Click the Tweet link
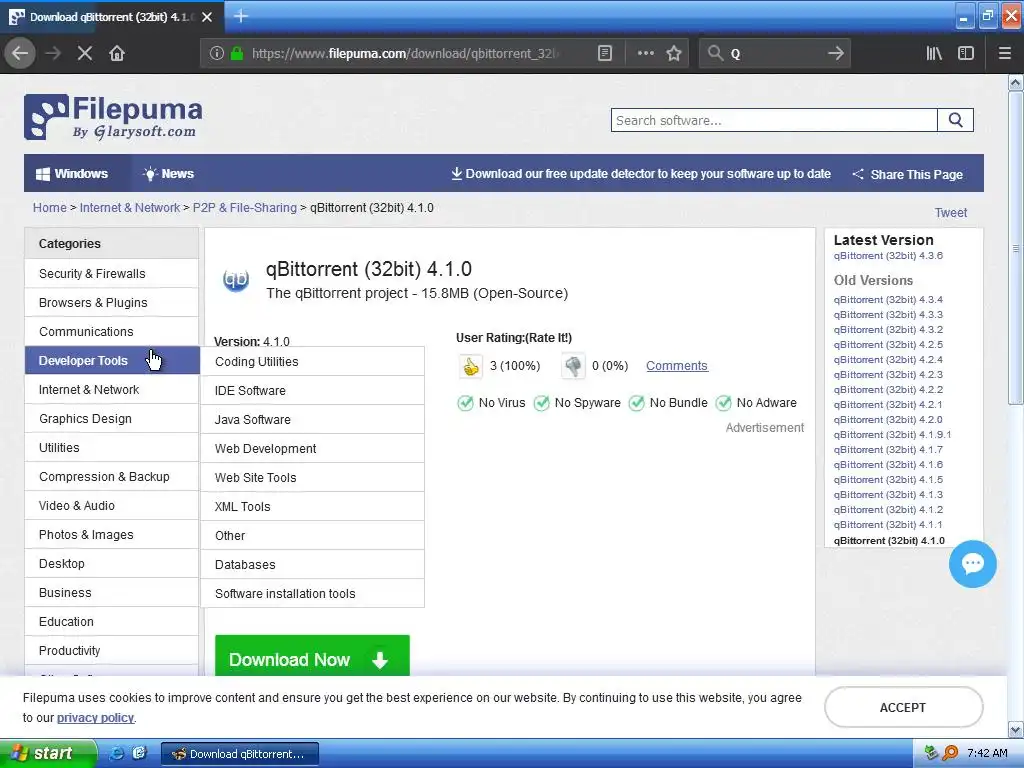This screenshot has height=768, width=1024. pyautogui.click(x=950, y=213)
